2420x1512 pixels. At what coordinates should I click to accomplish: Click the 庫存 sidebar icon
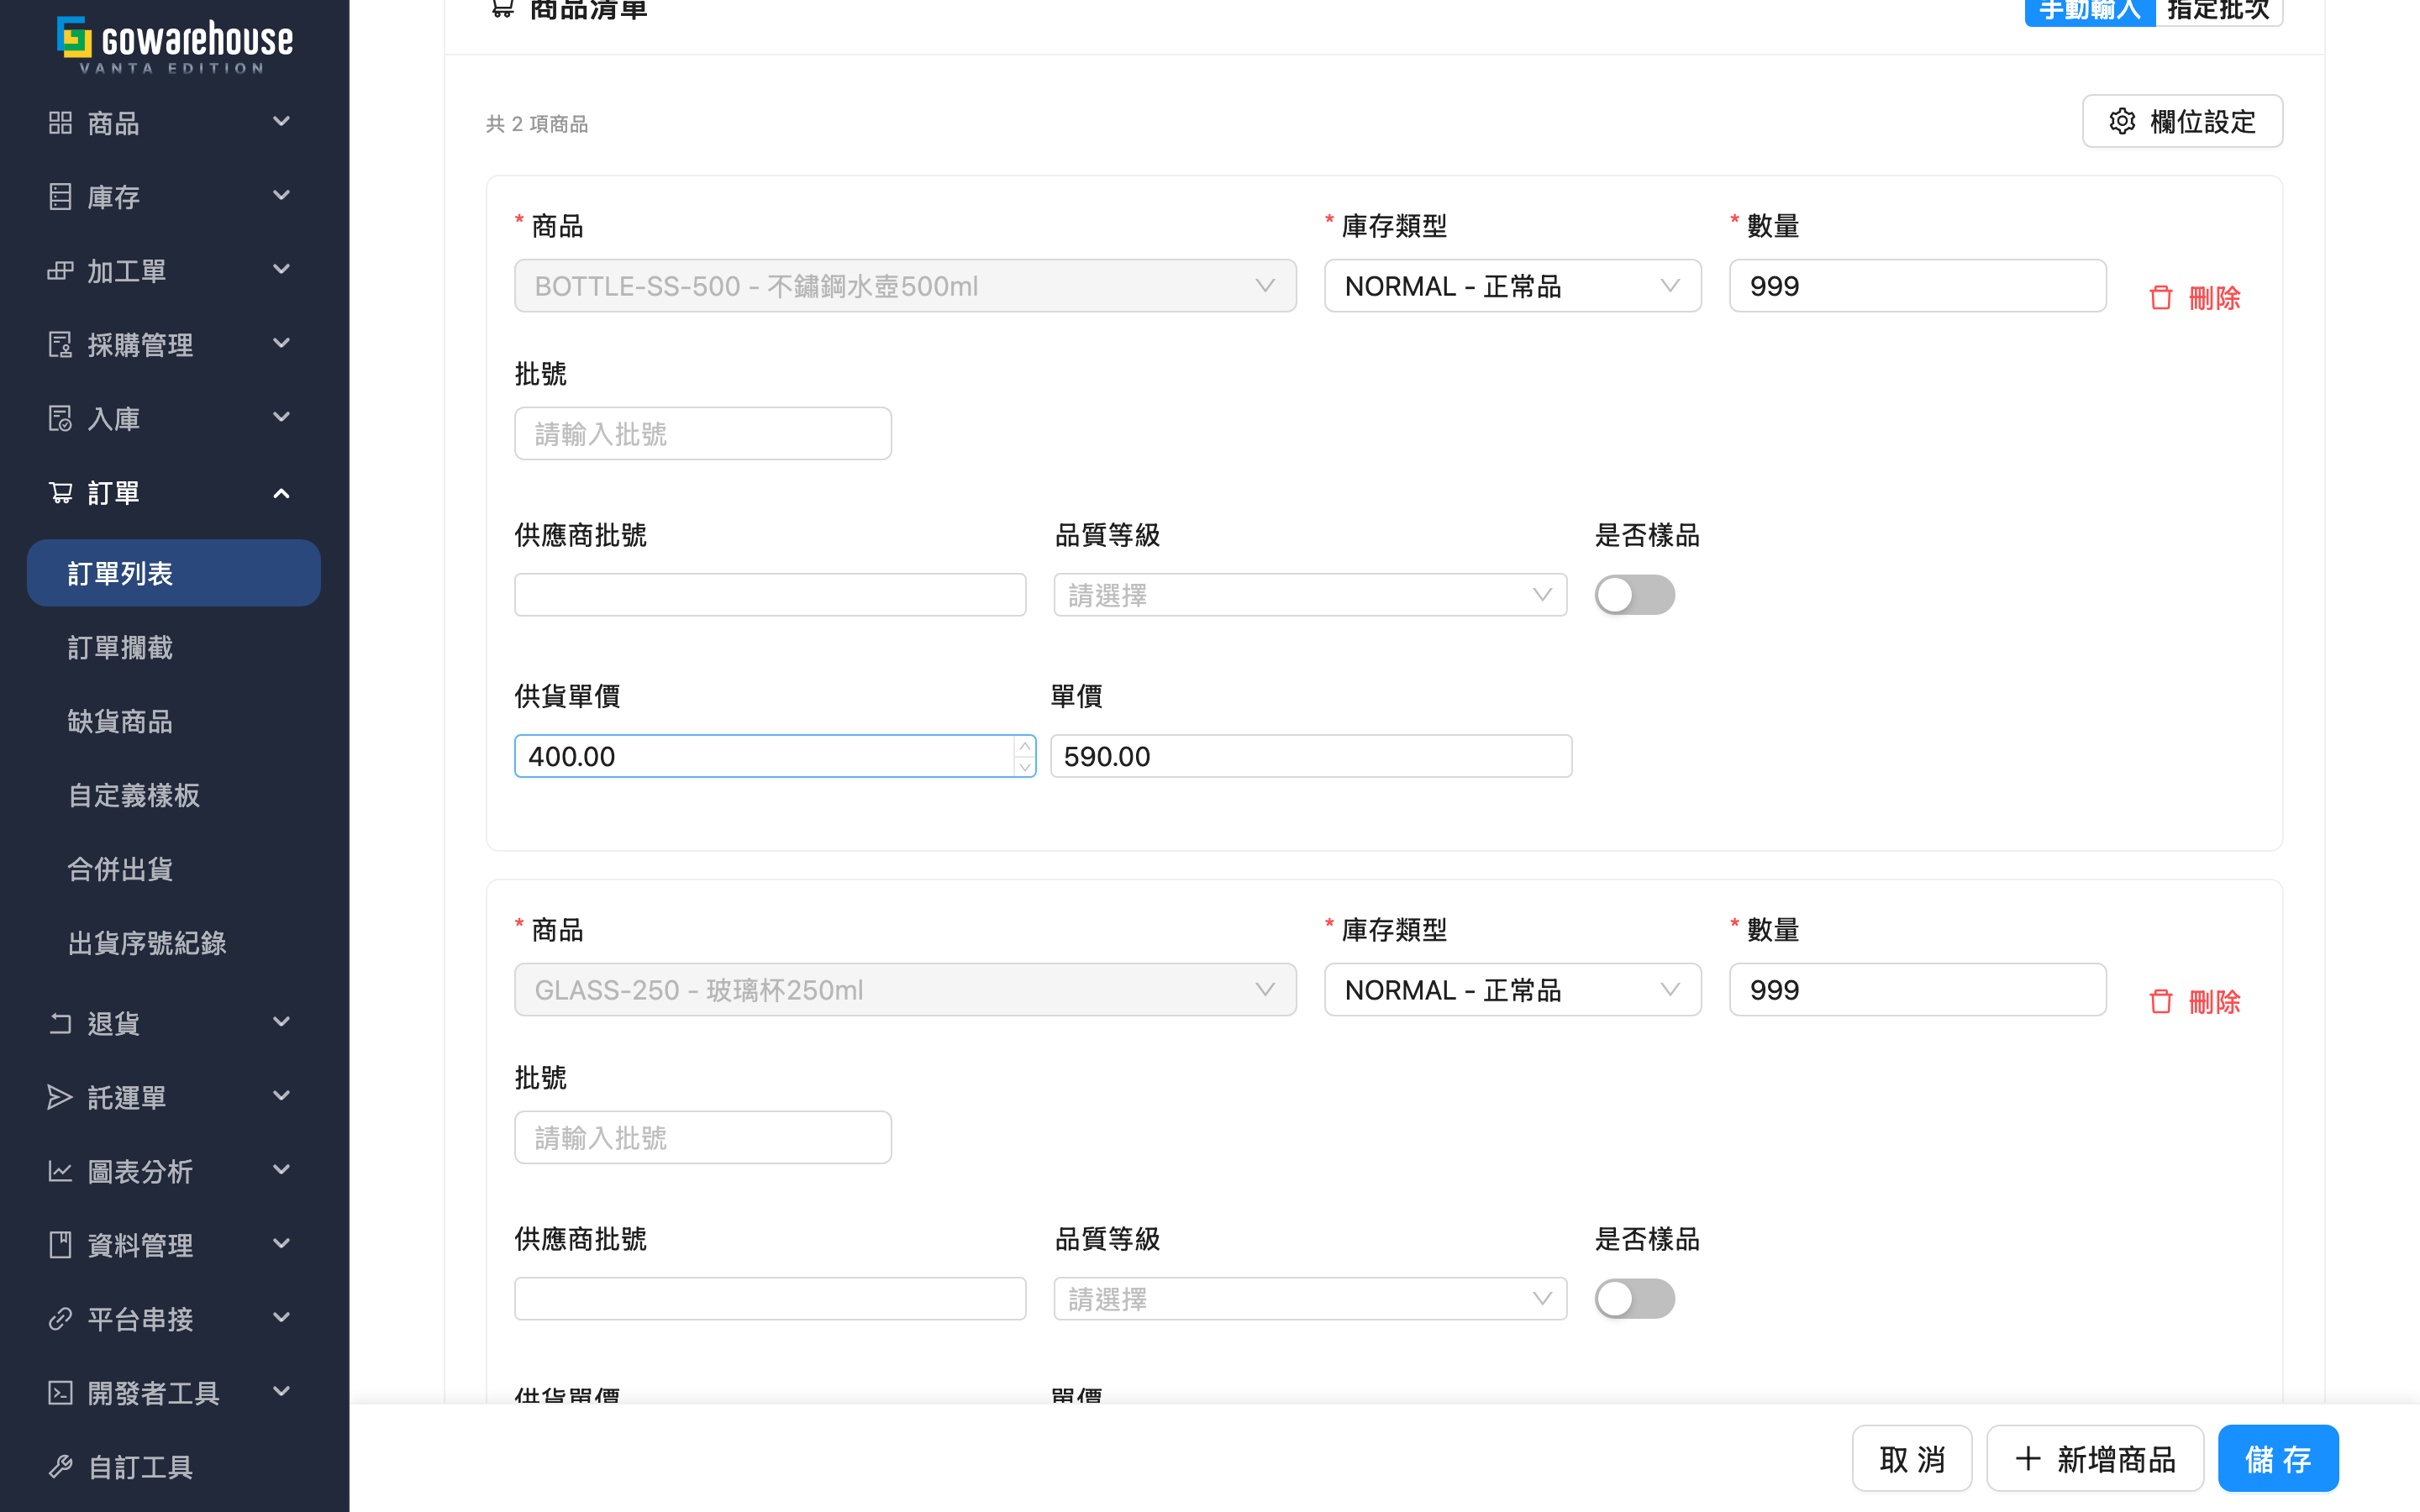click(x=60, y=197)
